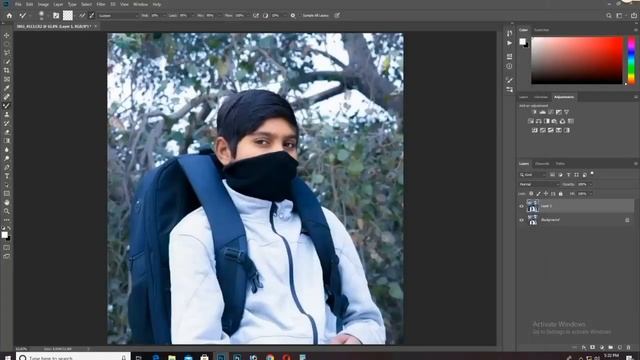Toggle type layer filter icon

(x=568, y=175)
